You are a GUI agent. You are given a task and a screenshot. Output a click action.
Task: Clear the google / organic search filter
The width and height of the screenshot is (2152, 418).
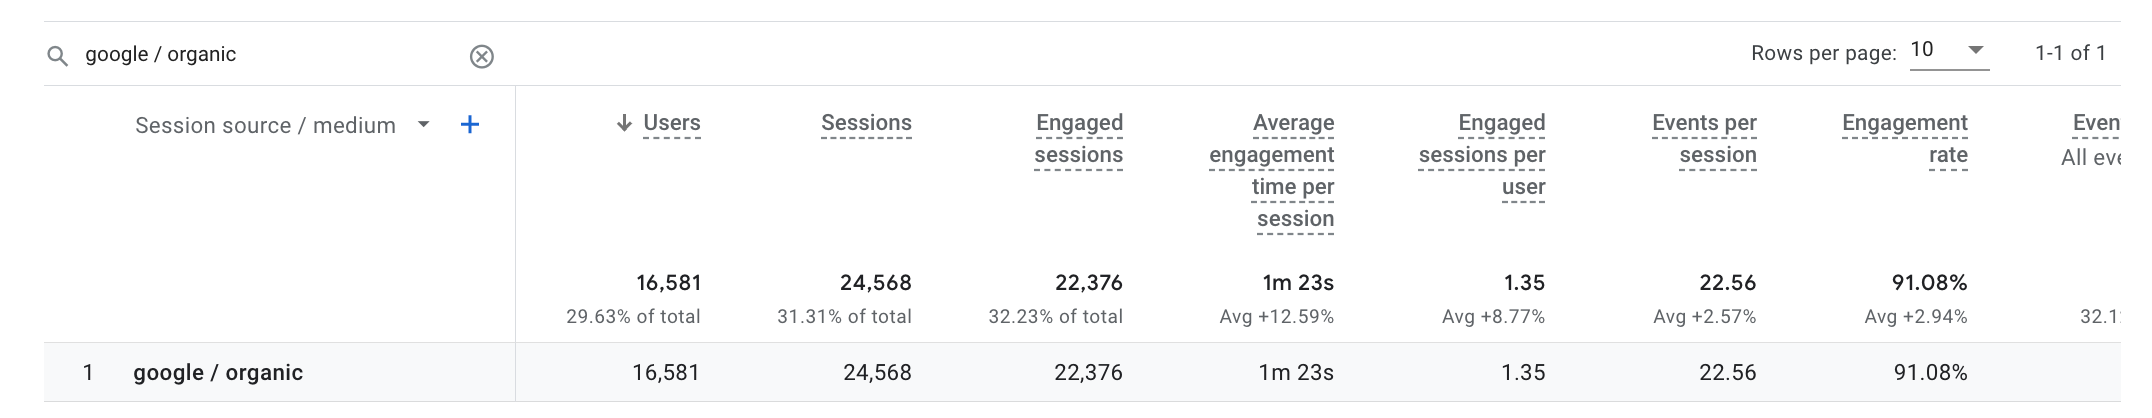482,56
